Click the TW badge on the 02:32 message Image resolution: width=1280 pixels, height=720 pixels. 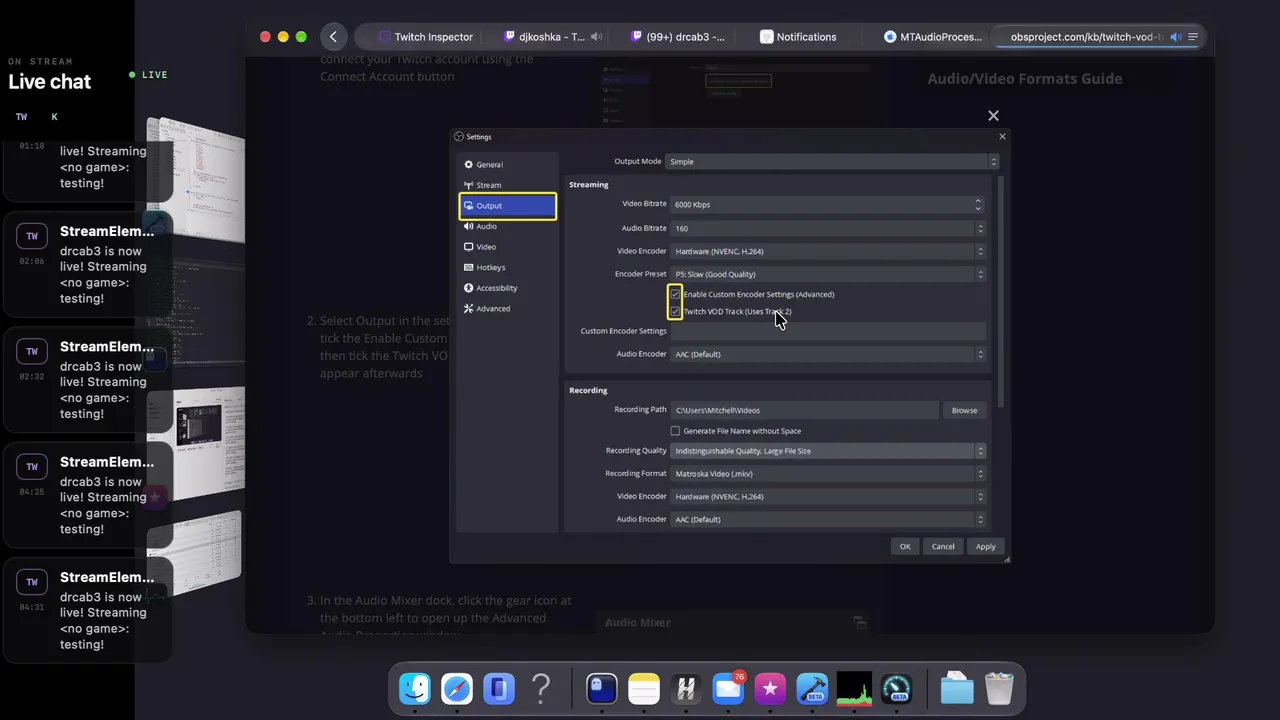pyautogui.click(x=32, y=351)
